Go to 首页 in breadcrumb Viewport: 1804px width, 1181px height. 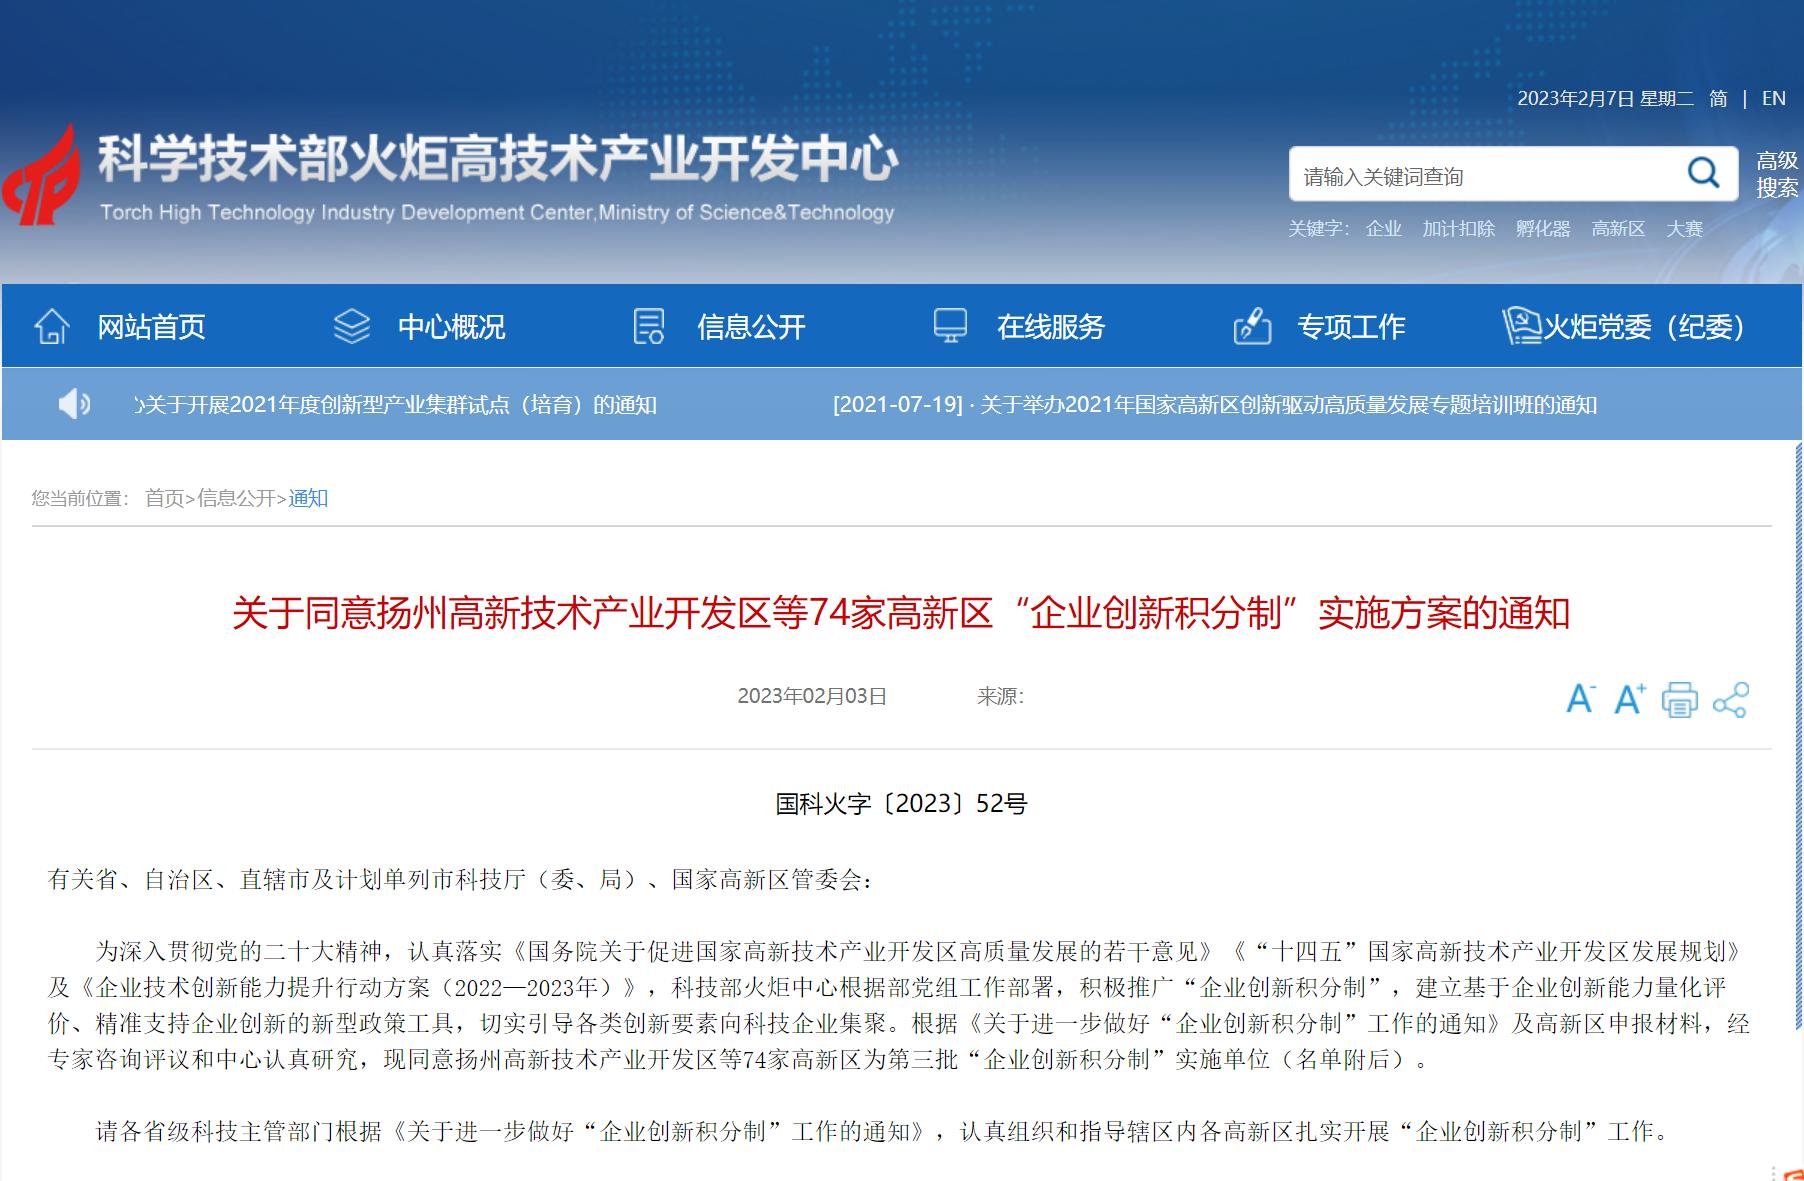[x=164, y=498]
